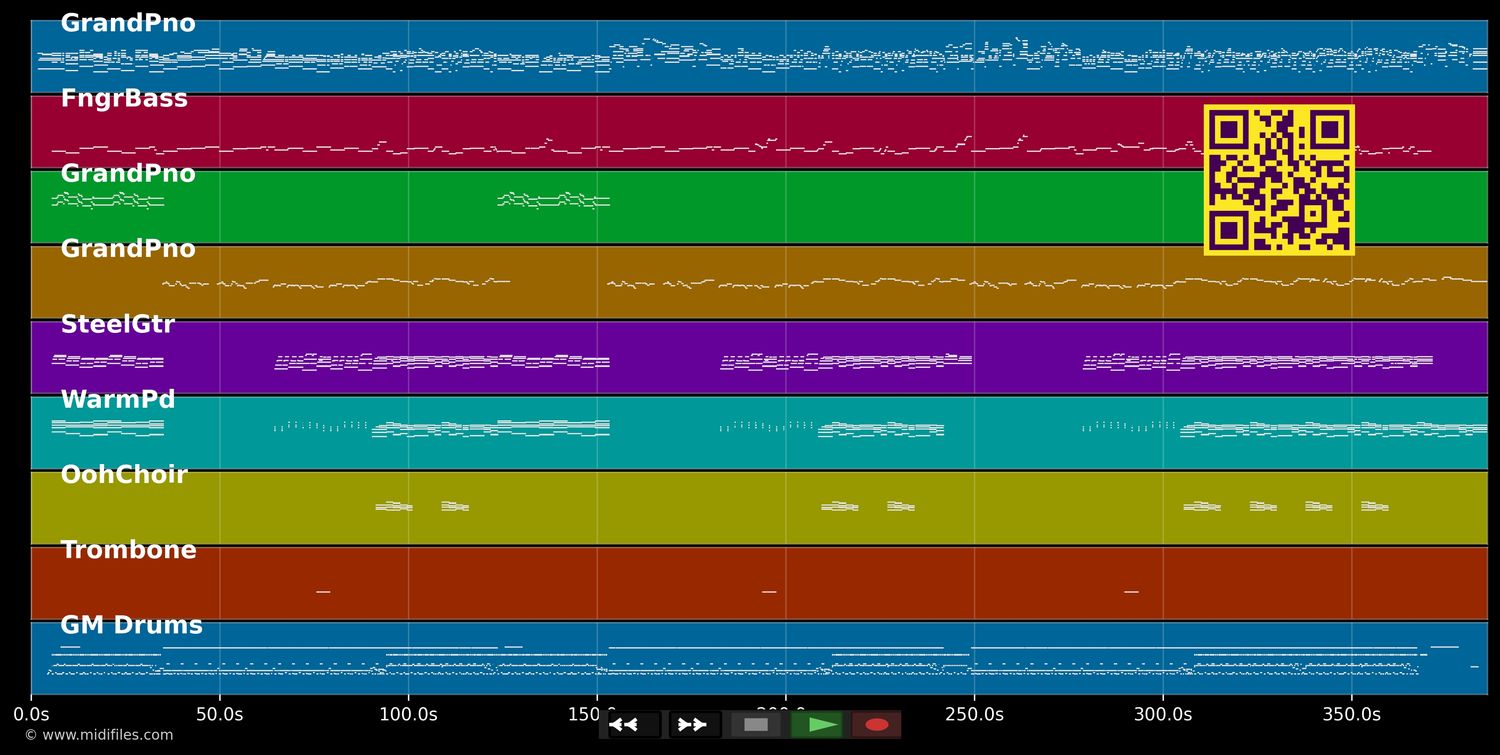Select the OohChoir track label

[x=124, y=475]
